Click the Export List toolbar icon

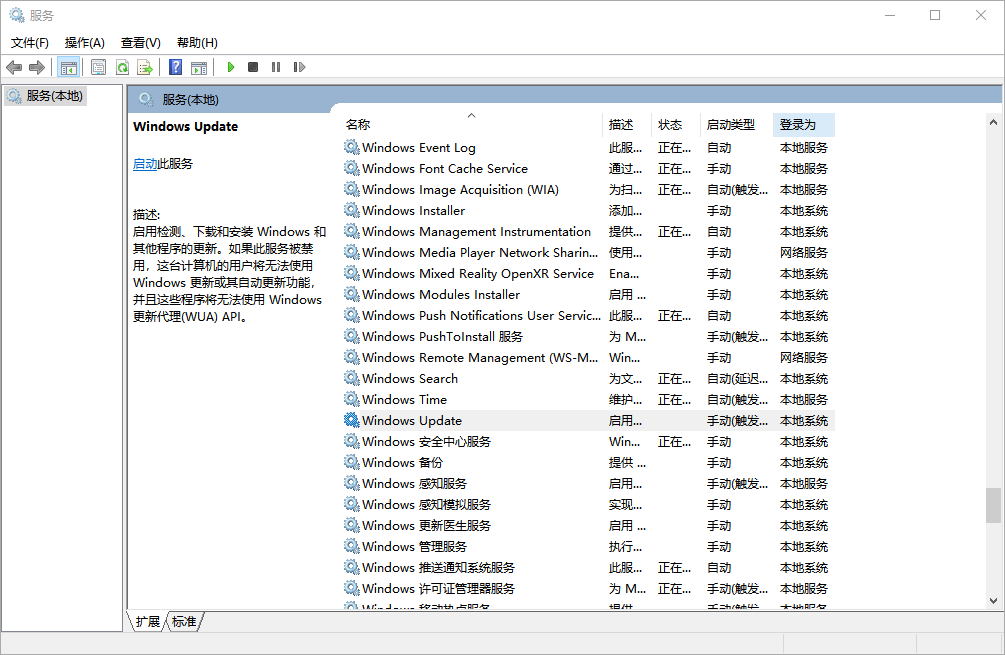[x=145, y=67]
